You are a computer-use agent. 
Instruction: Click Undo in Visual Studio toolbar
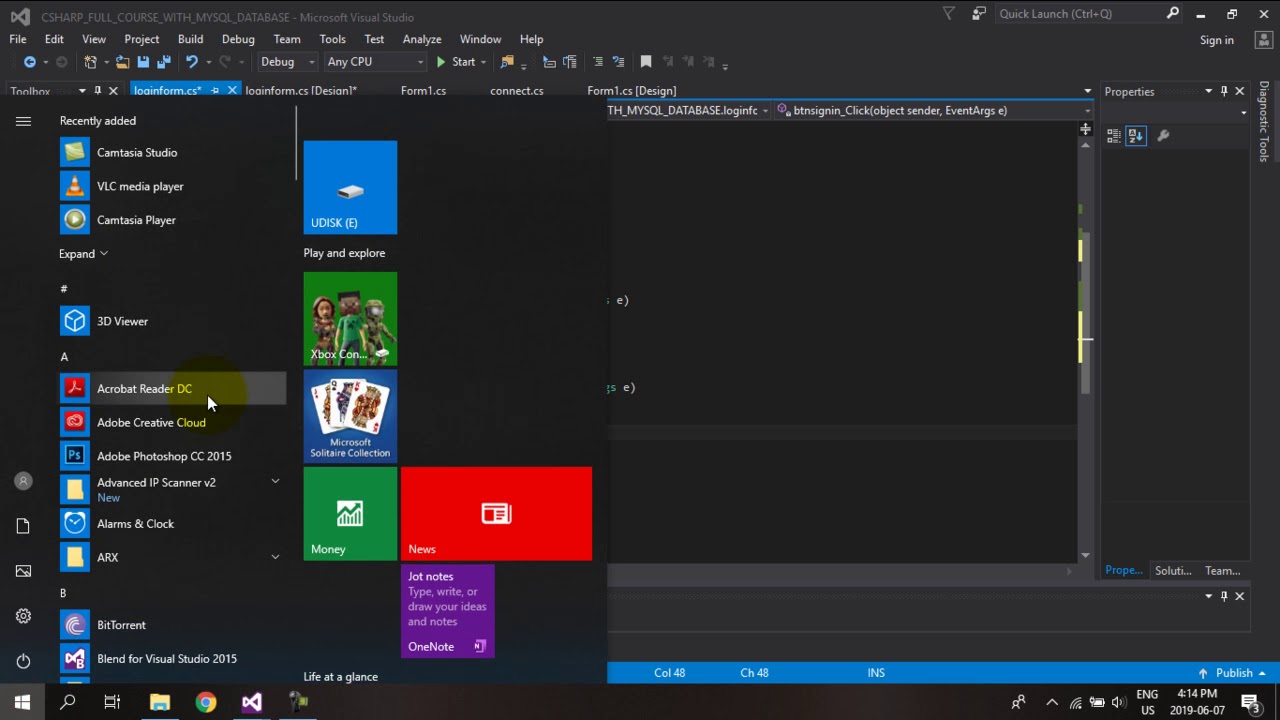tap(191, 62)
